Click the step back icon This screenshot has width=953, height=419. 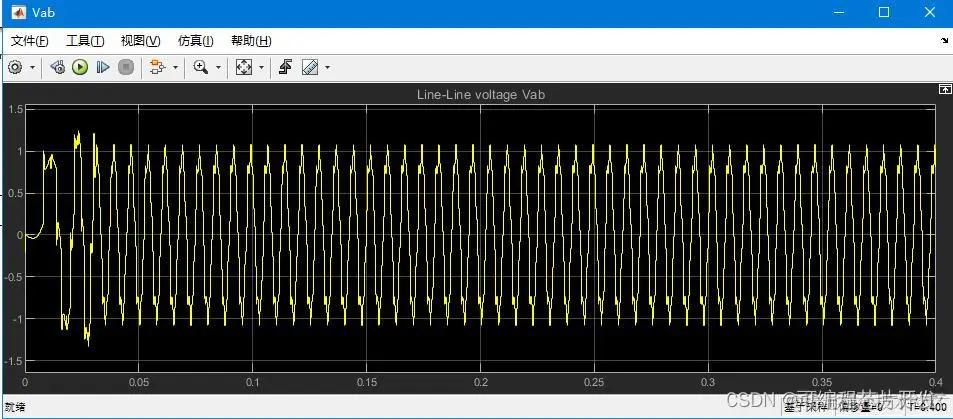(58, 67)
